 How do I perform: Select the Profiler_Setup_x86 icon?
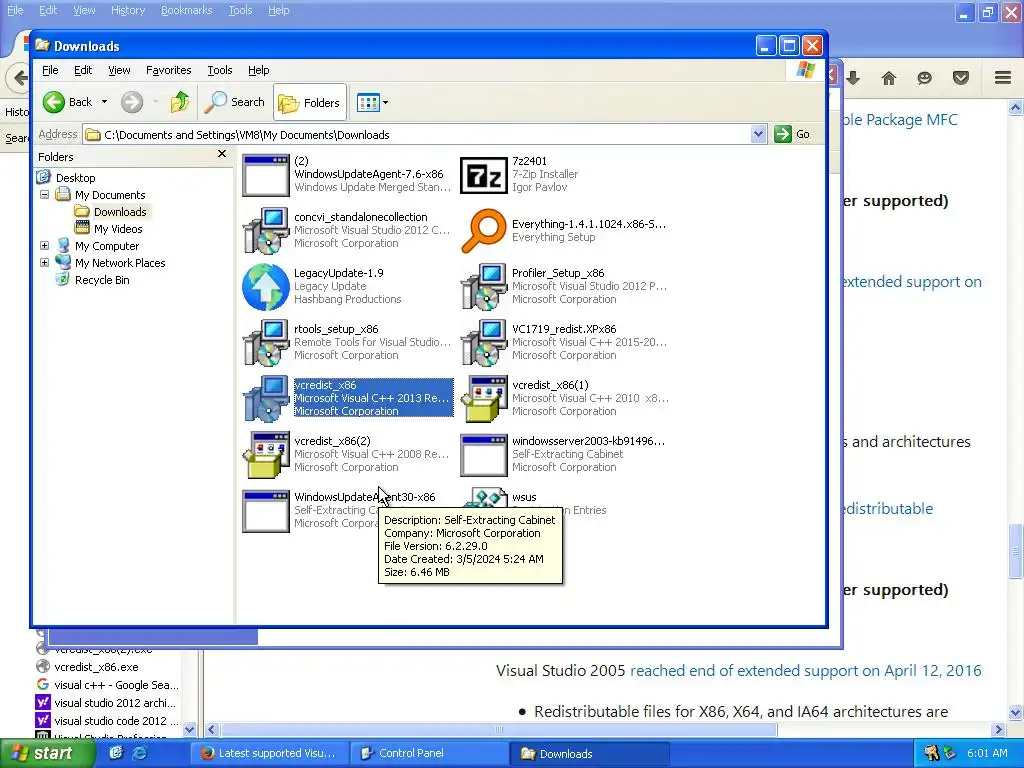click(483, 286)
